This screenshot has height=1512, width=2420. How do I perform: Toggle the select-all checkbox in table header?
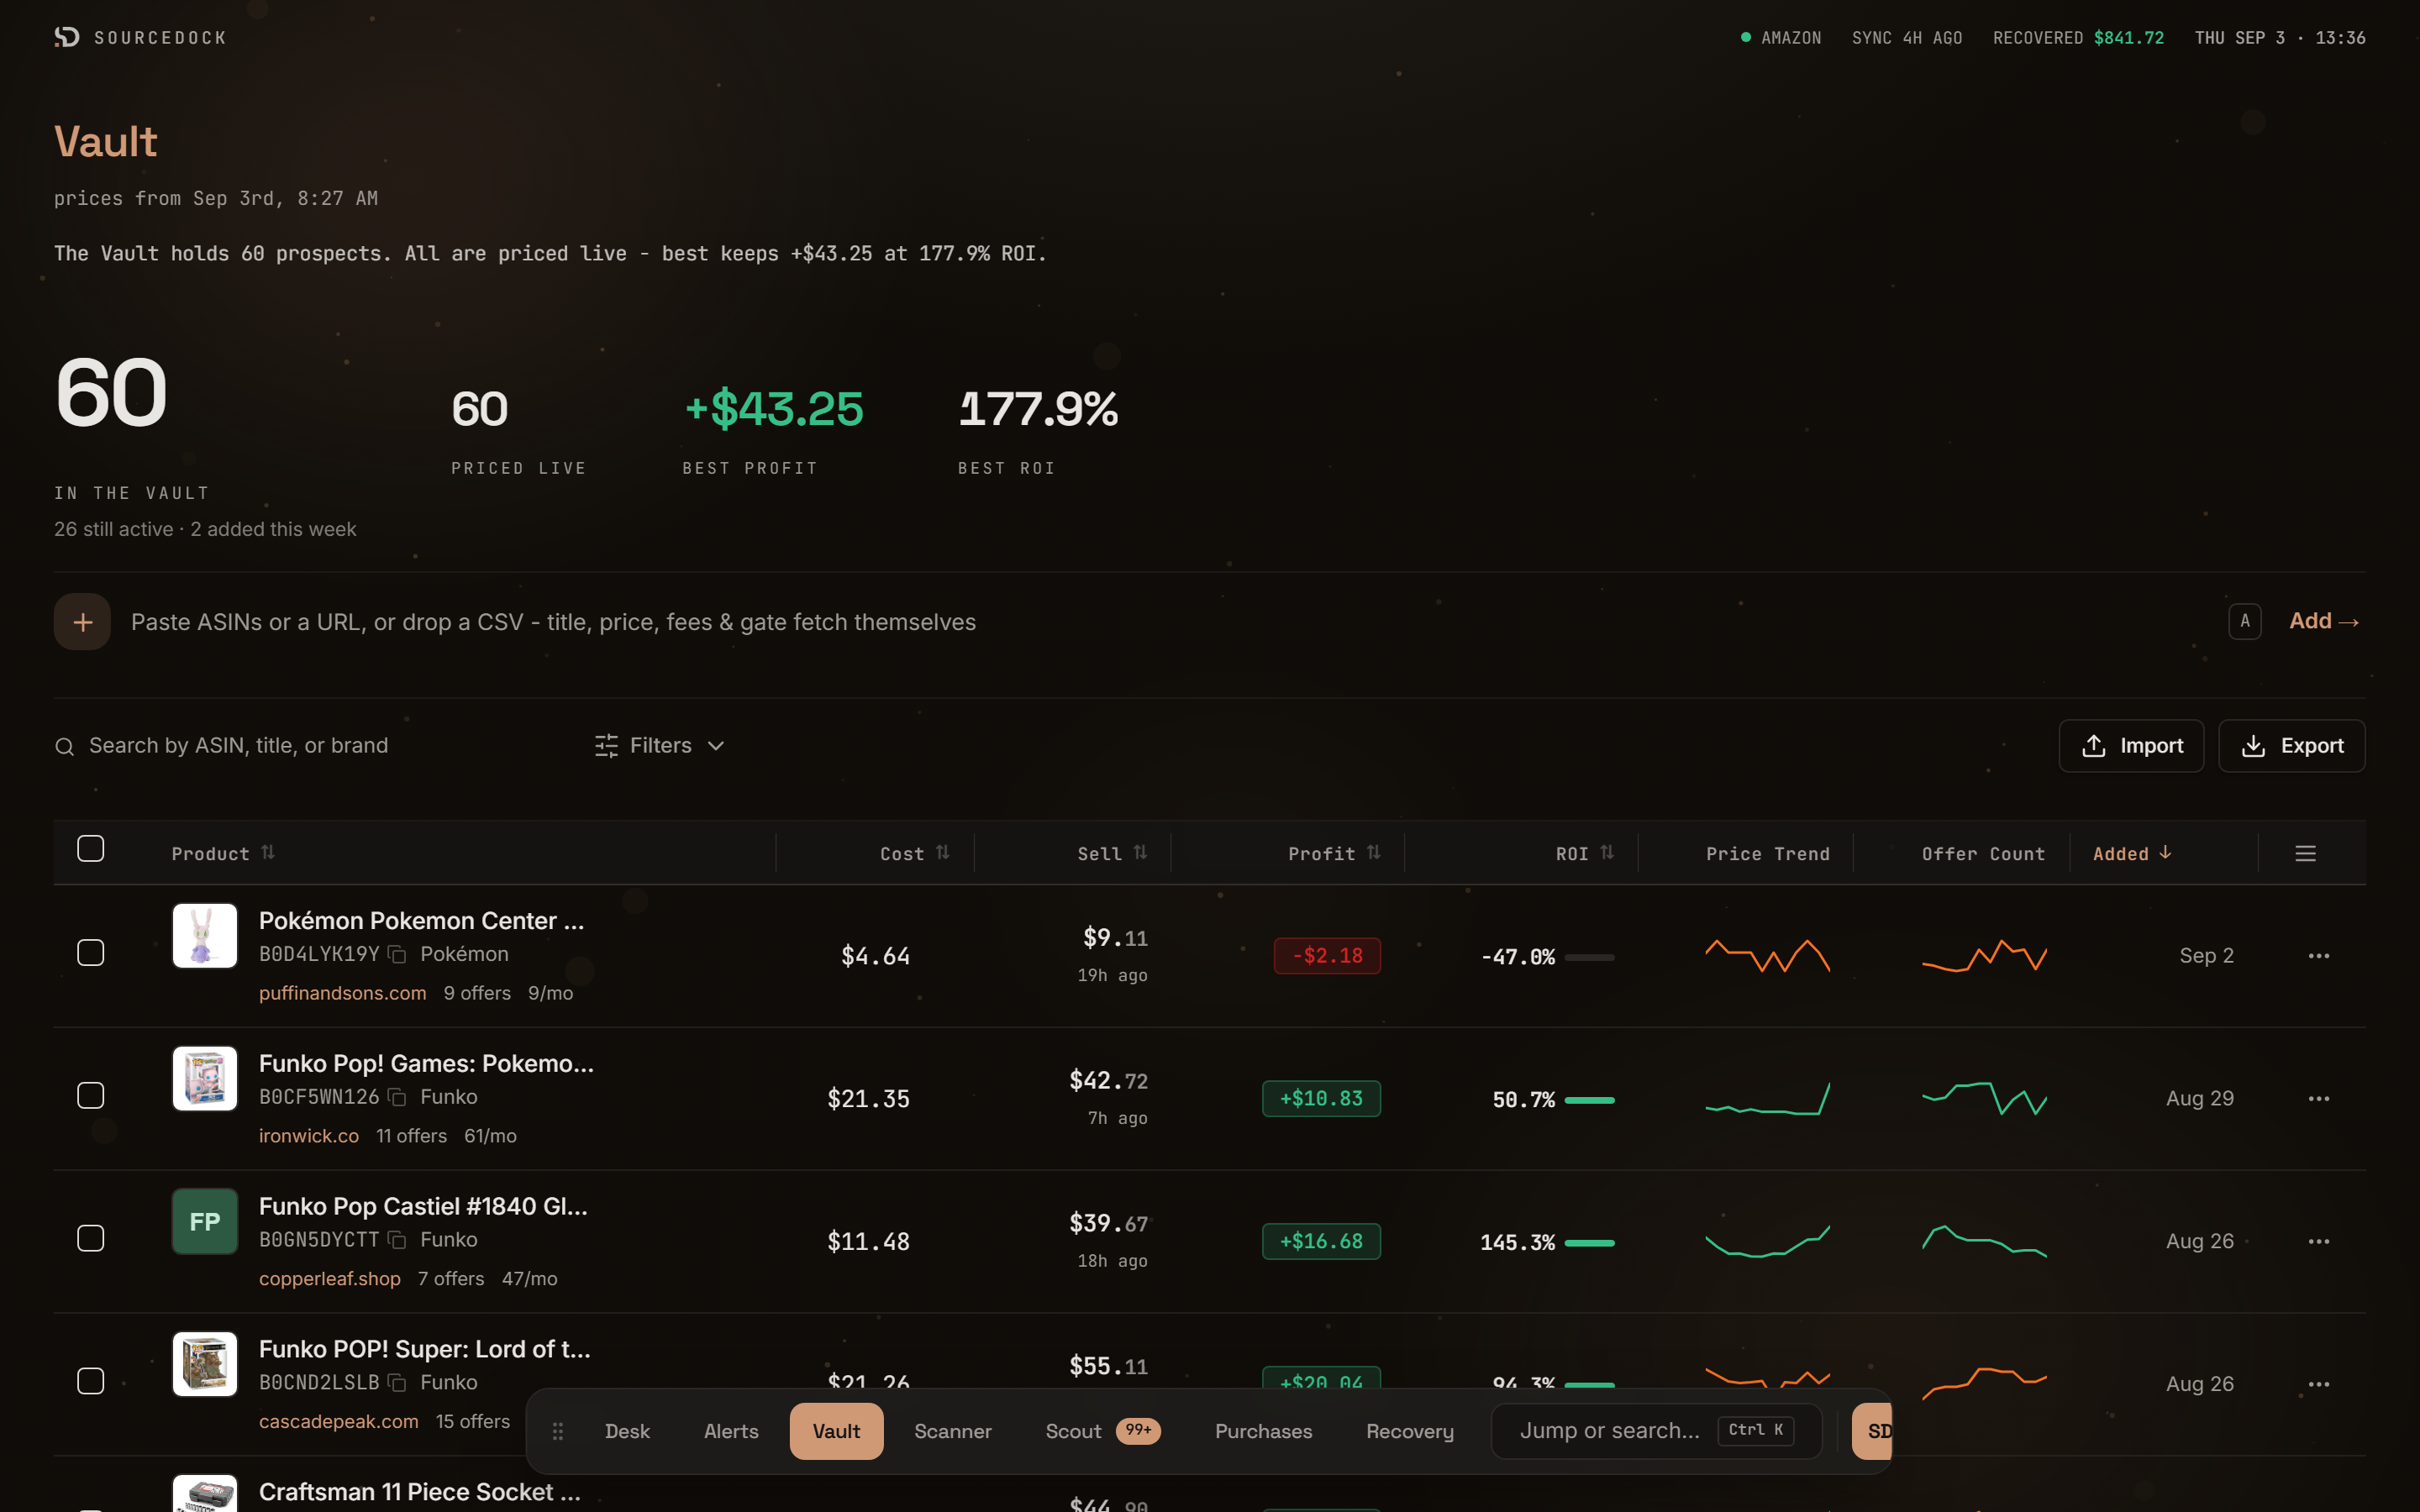(91, 849)
